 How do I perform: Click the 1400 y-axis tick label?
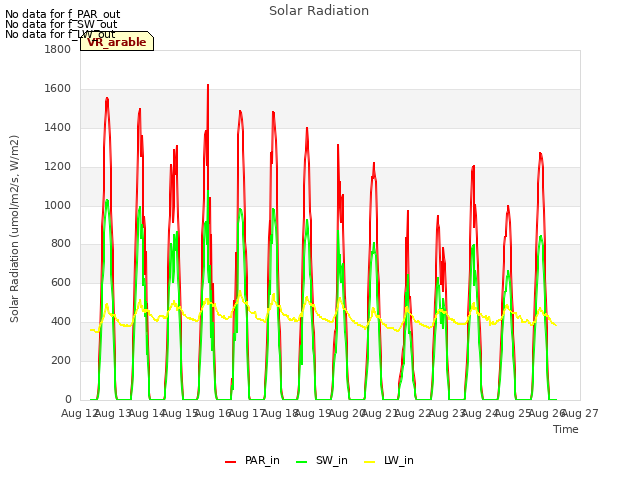58,127
